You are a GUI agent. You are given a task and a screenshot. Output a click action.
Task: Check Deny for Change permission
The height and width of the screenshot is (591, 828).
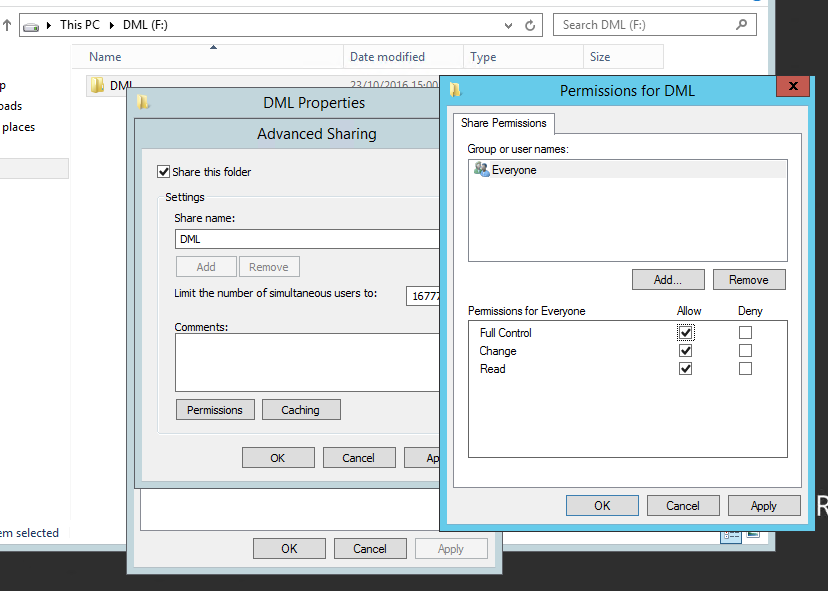coord(745,351)
